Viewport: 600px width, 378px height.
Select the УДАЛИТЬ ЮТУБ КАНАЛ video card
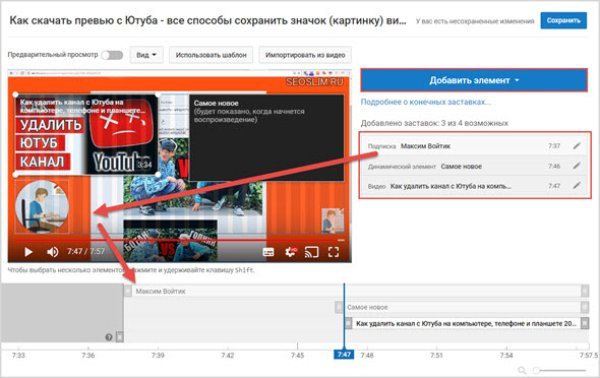coord(87,135)
